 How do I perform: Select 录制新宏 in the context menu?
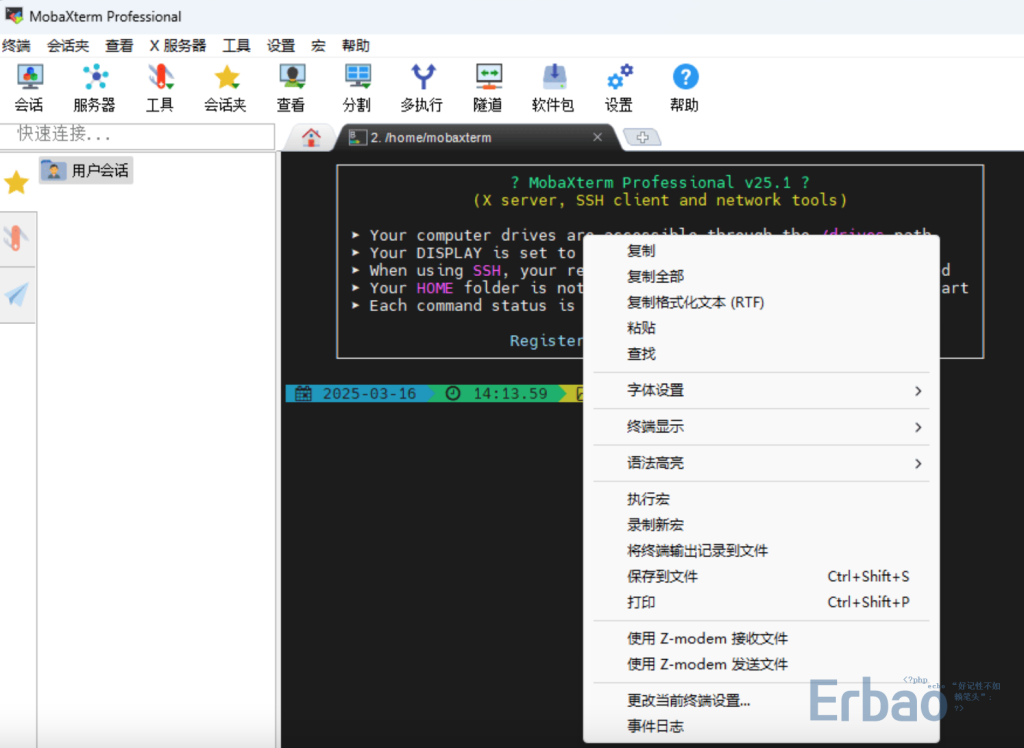point(761,525)
